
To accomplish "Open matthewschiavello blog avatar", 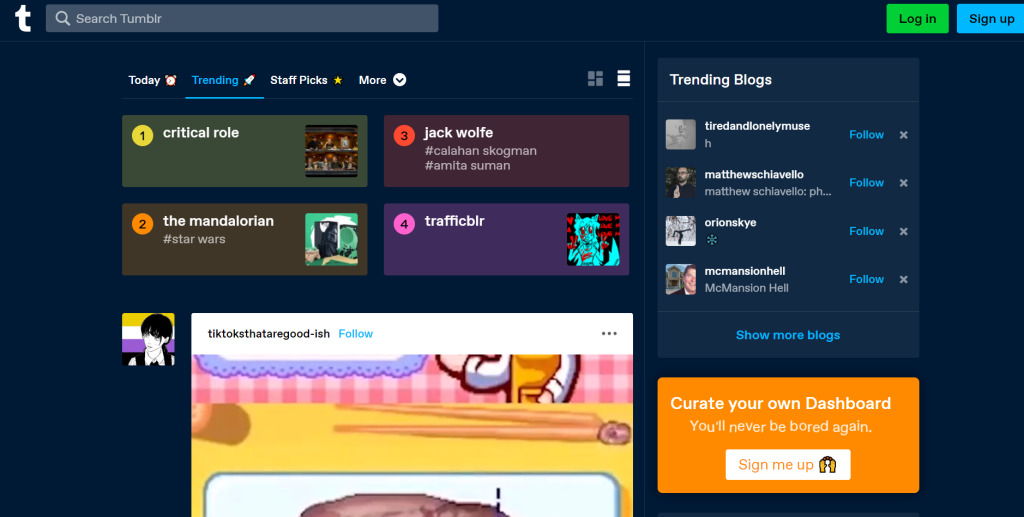I will [x=680, y=183].
